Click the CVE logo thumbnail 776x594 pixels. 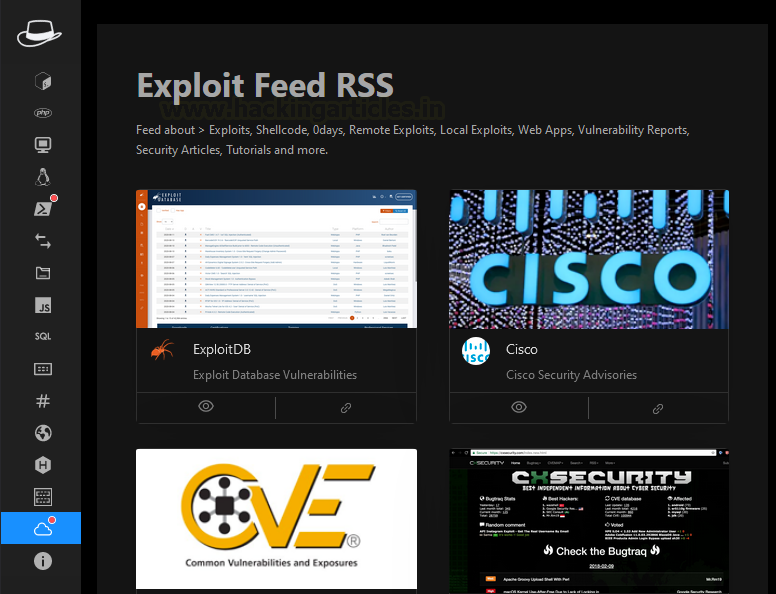tap(276, 519)
